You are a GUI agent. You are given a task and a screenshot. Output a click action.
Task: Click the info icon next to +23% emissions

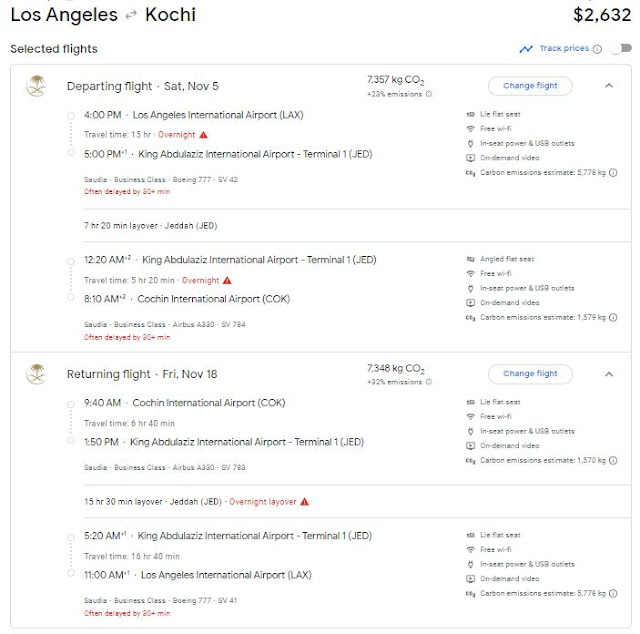pyautogui.click(x=429, y=94)
